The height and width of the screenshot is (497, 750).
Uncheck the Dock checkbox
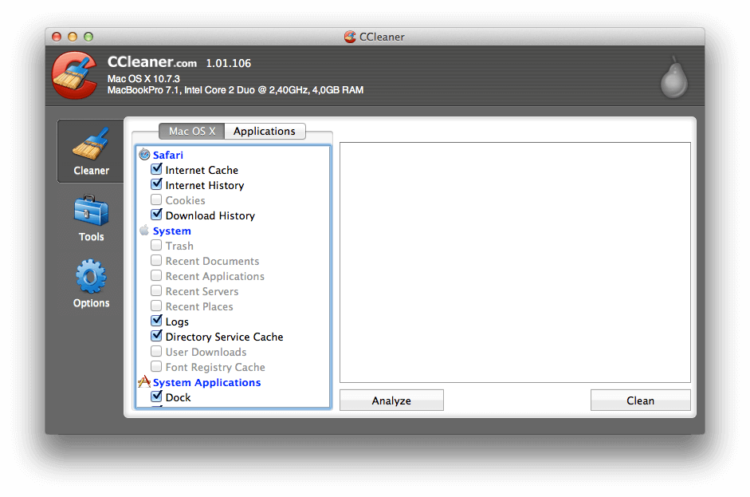pyautogui.click(x=156, y=397)
